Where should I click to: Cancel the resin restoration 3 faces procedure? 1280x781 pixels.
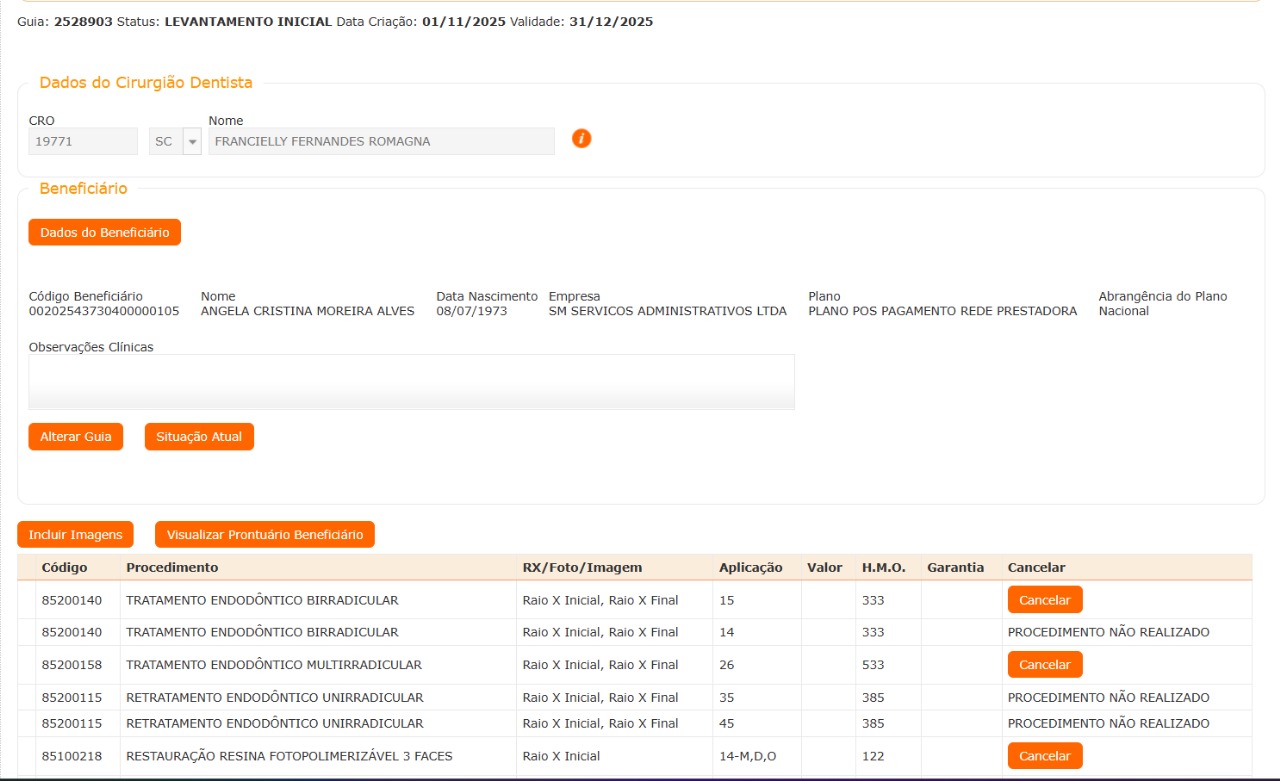[1044, 756]
